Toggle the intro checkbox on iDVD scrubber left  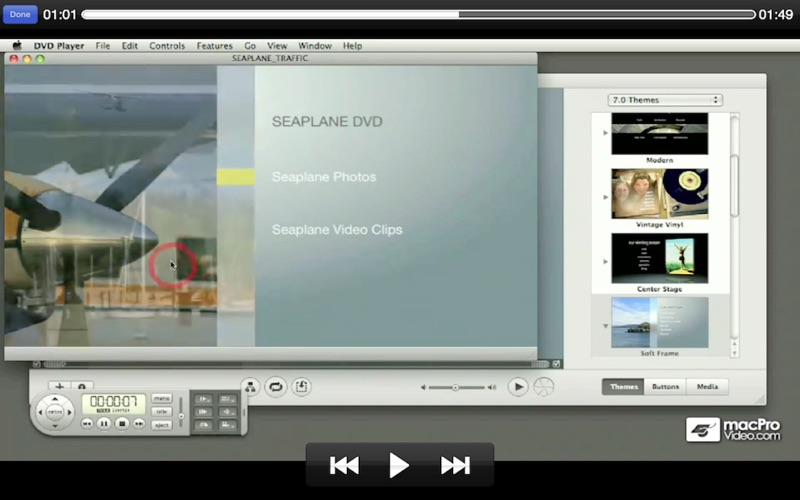pyautogui.click(x=36, y=364)
